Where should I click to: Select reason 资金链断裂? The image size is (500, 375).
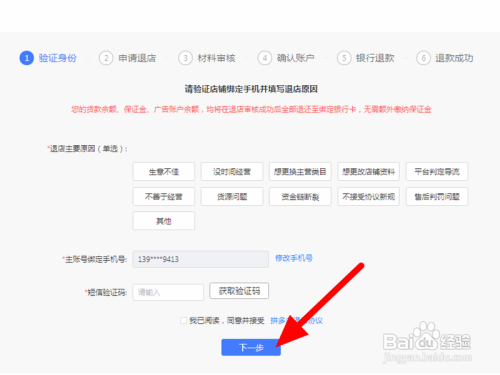tap(300, 197)
